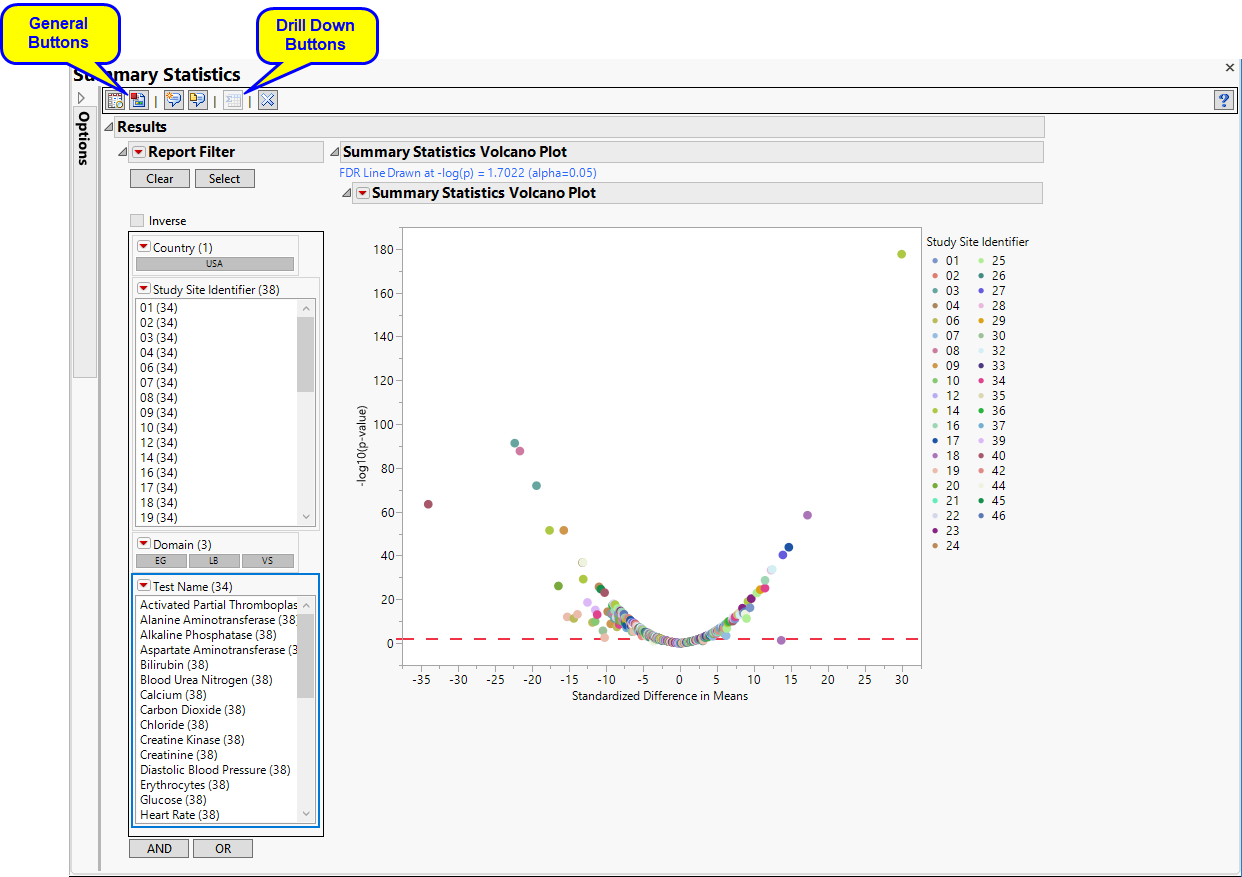Click the red and blue toolbar icon

point(138,100)
